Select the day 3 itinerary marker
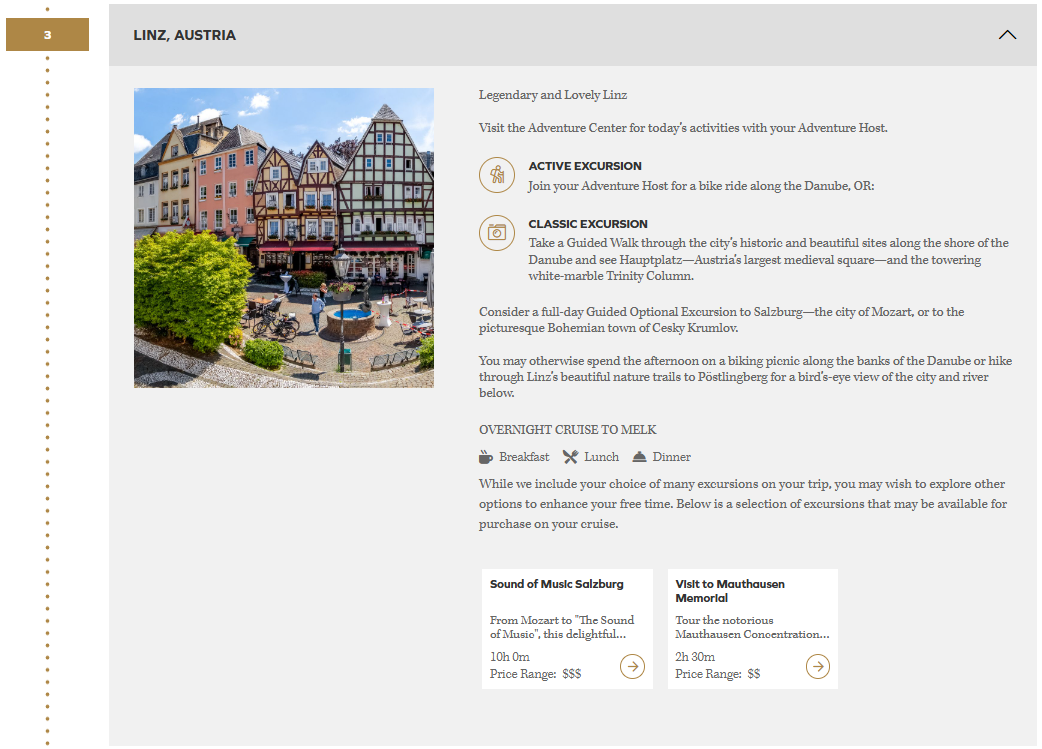This screenshot has width=1042, height=749. [47, 35]
